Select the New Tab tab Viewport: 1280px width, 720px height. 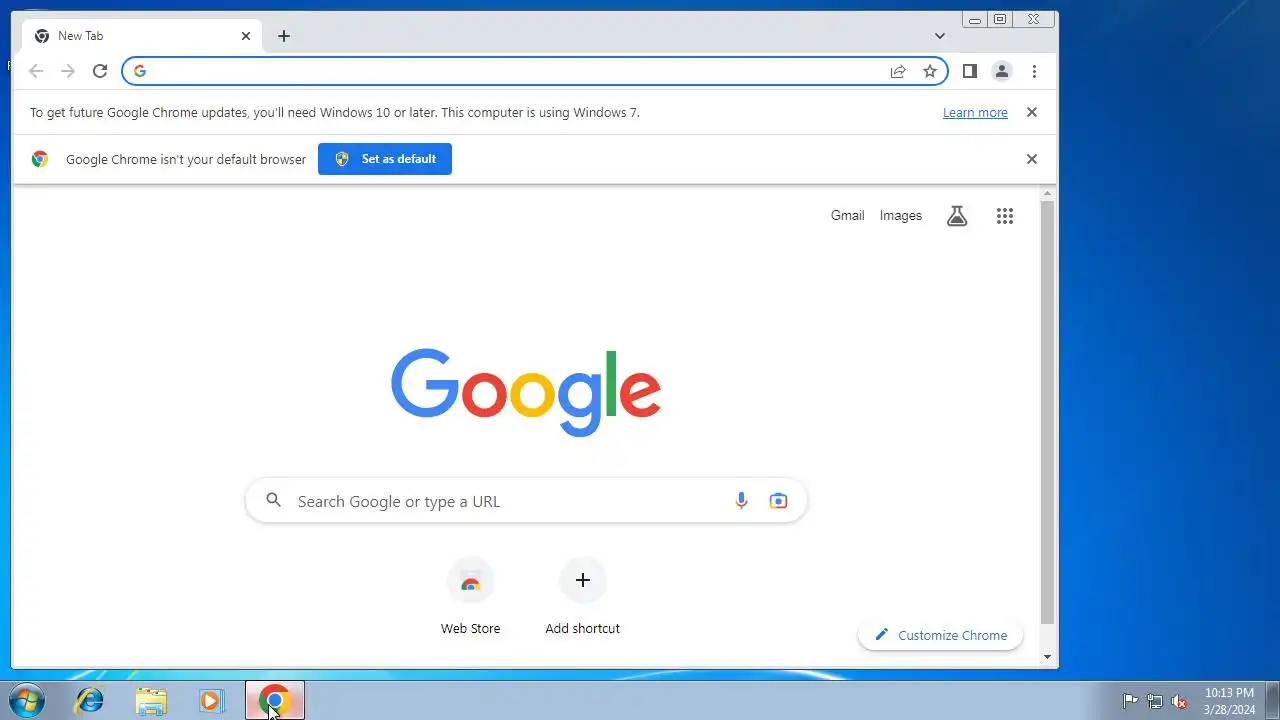(143, 36)
